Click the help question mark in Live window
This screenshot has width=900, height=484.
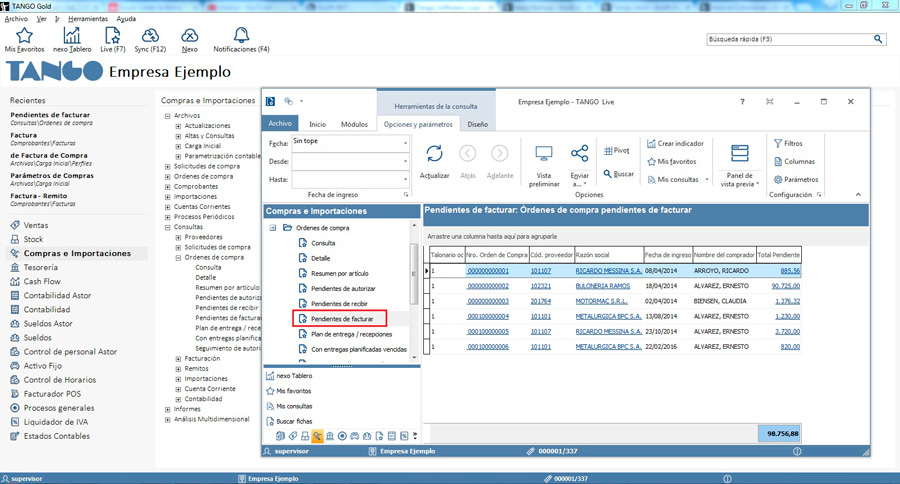(742, 102)
